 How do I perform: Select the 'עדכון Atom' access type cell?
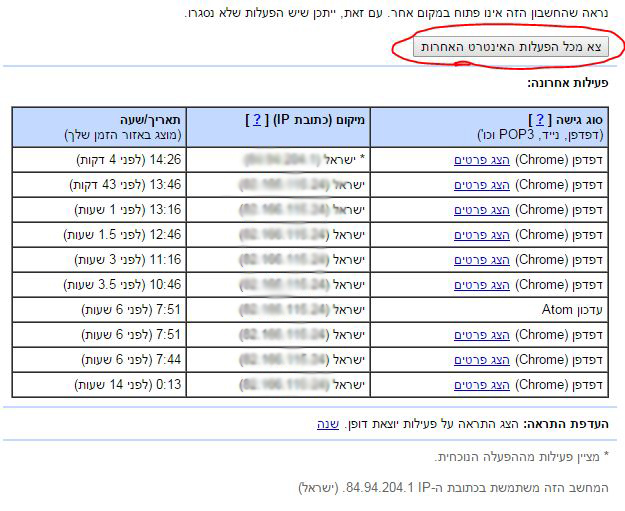tap(489, 310)
